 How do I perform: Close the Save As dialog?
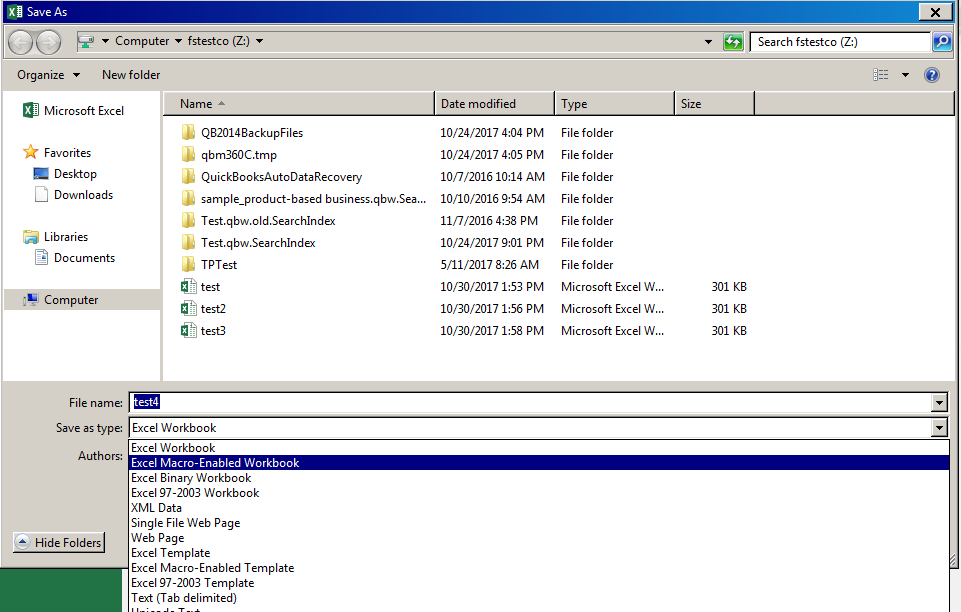click(935, 12)
